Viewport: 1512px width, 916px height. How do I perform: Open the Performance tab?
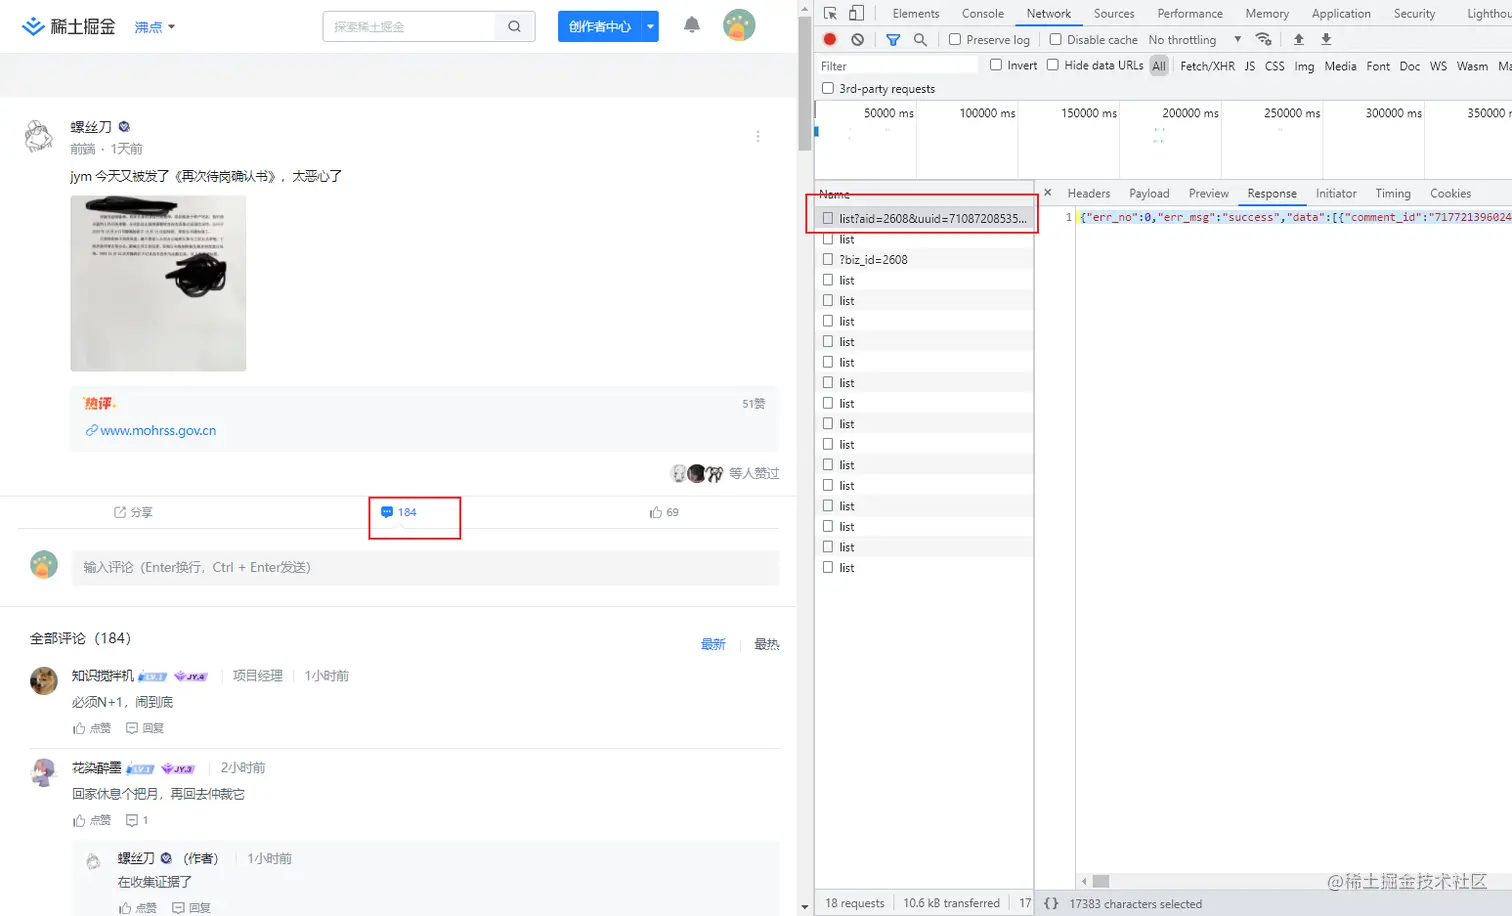tap(1190, 13)
